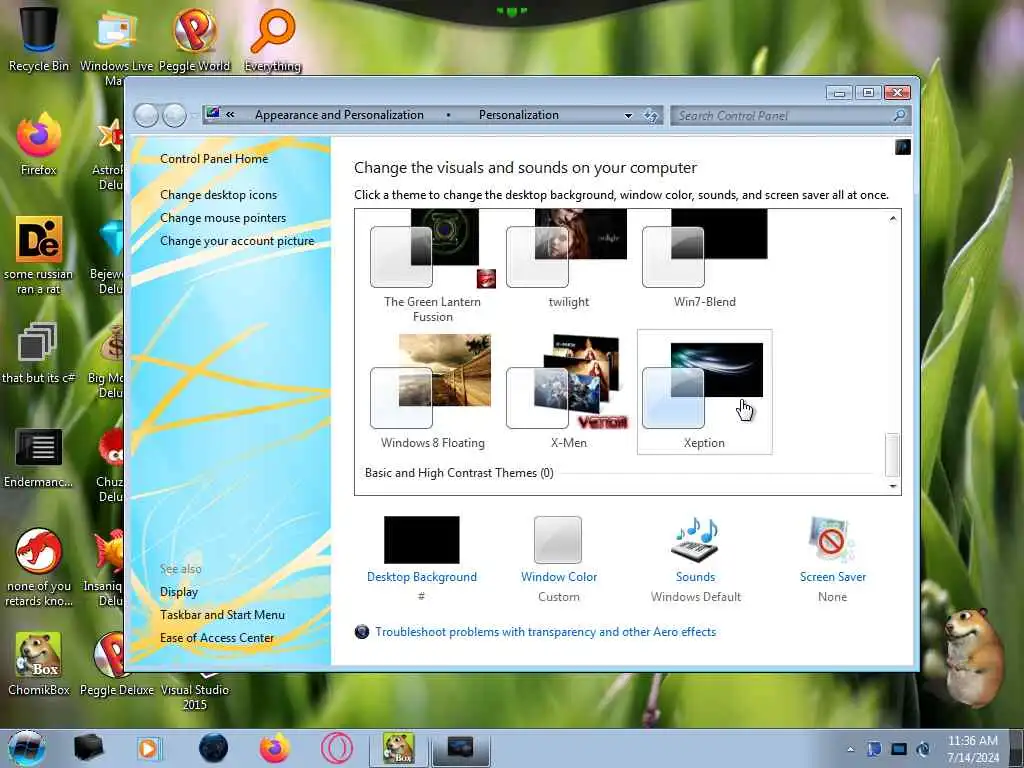Click the refresh button beside address bar
1024x768 pixels.
651,116
